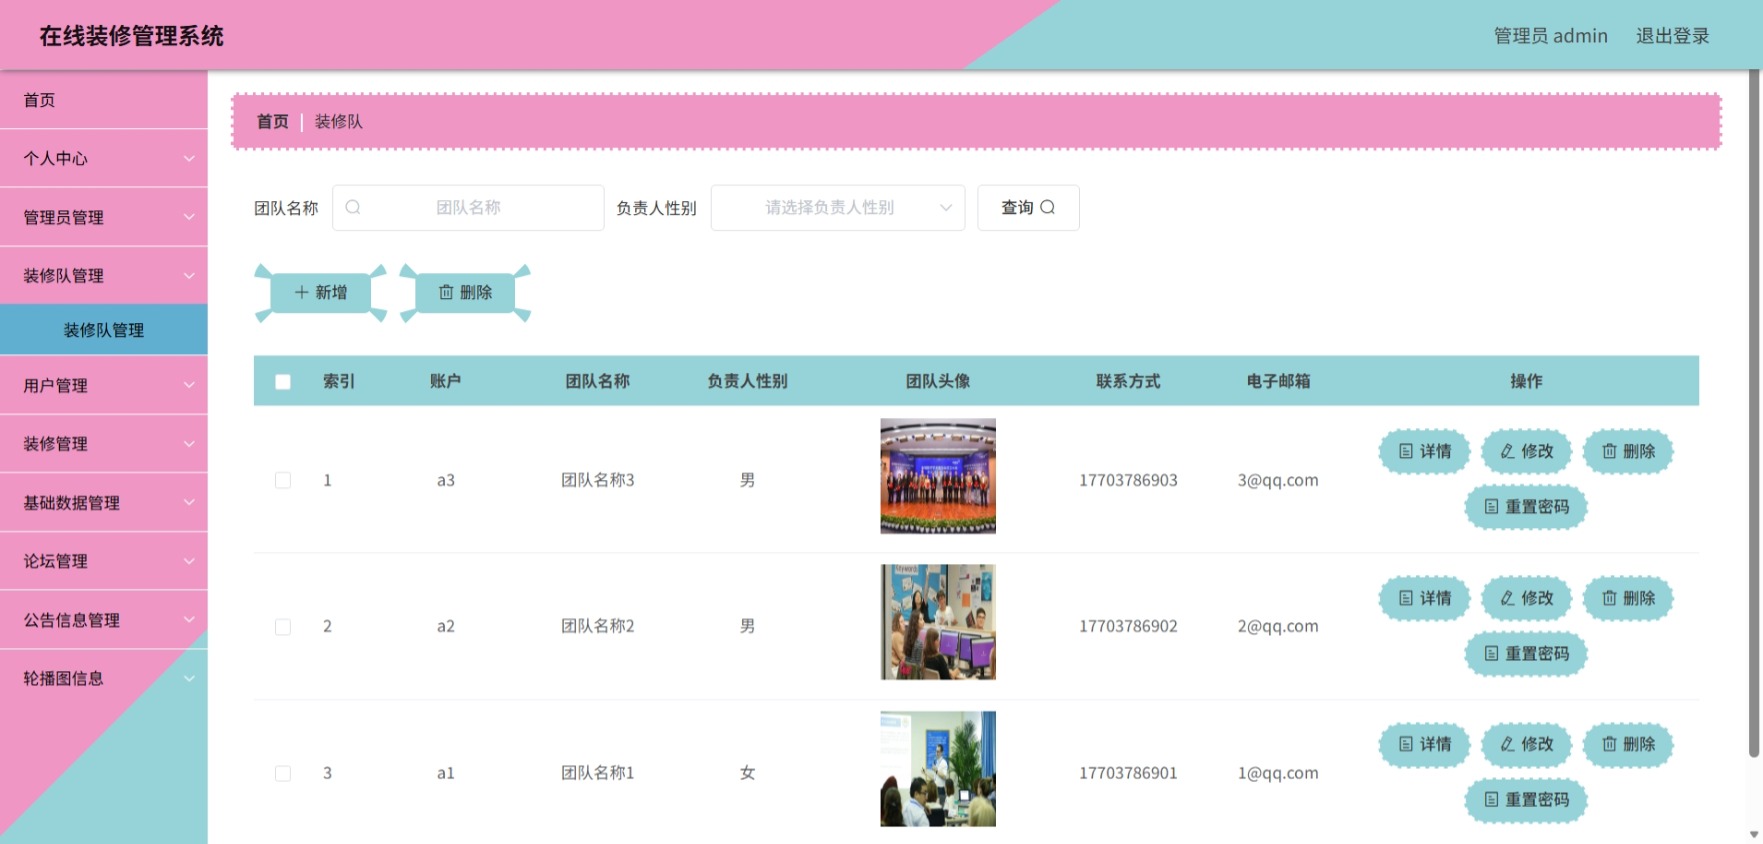
Task: Click the 删除 trash icon for account a2
Action: 1609,598
